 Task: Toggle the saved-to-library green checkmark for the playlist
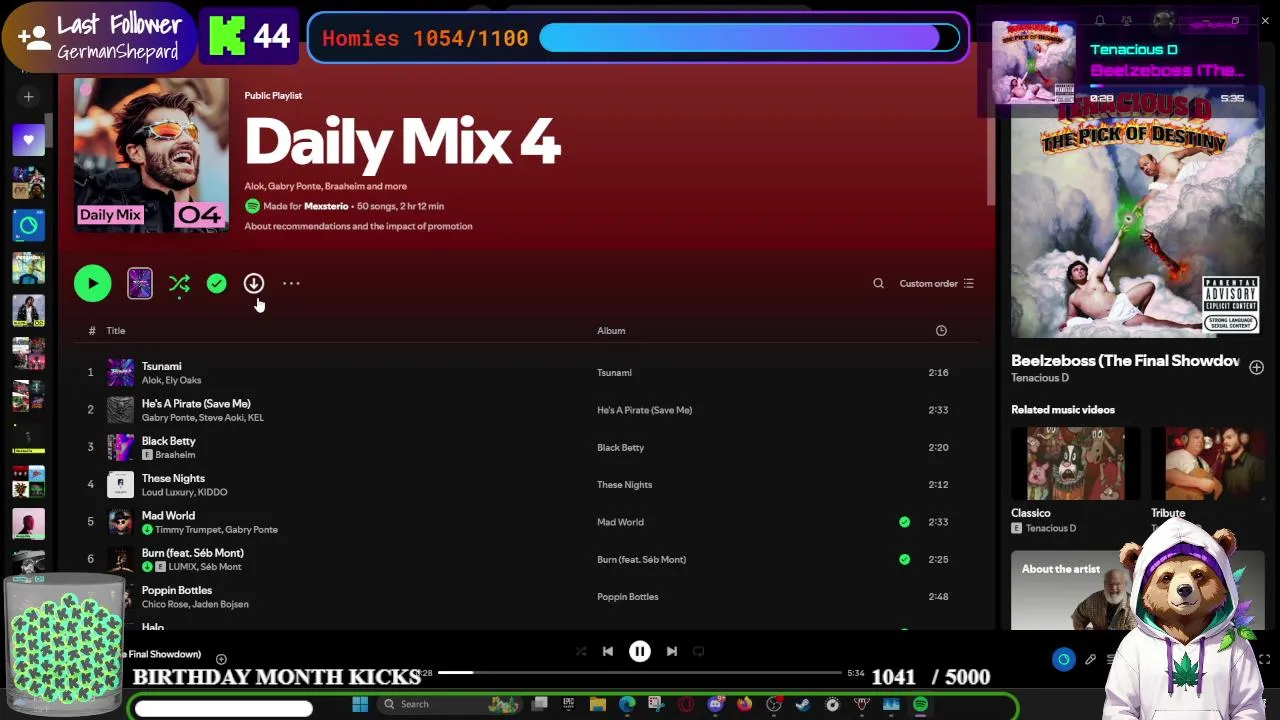pos(216,284)
